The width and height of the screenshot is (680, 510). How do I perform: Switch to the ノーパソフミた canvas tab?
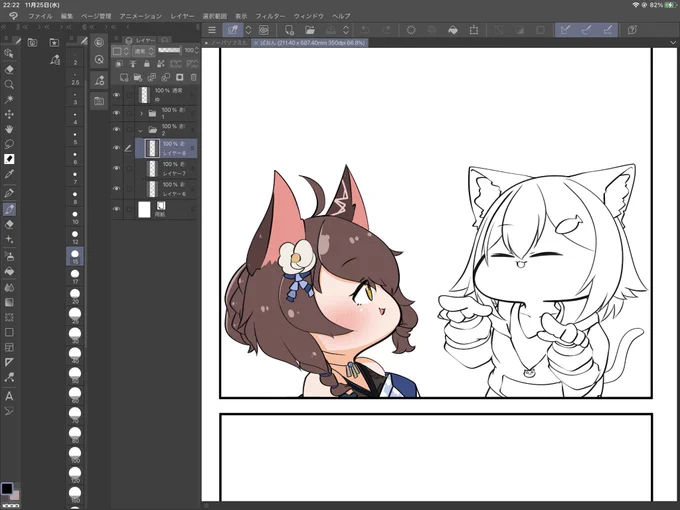point(229,42)
